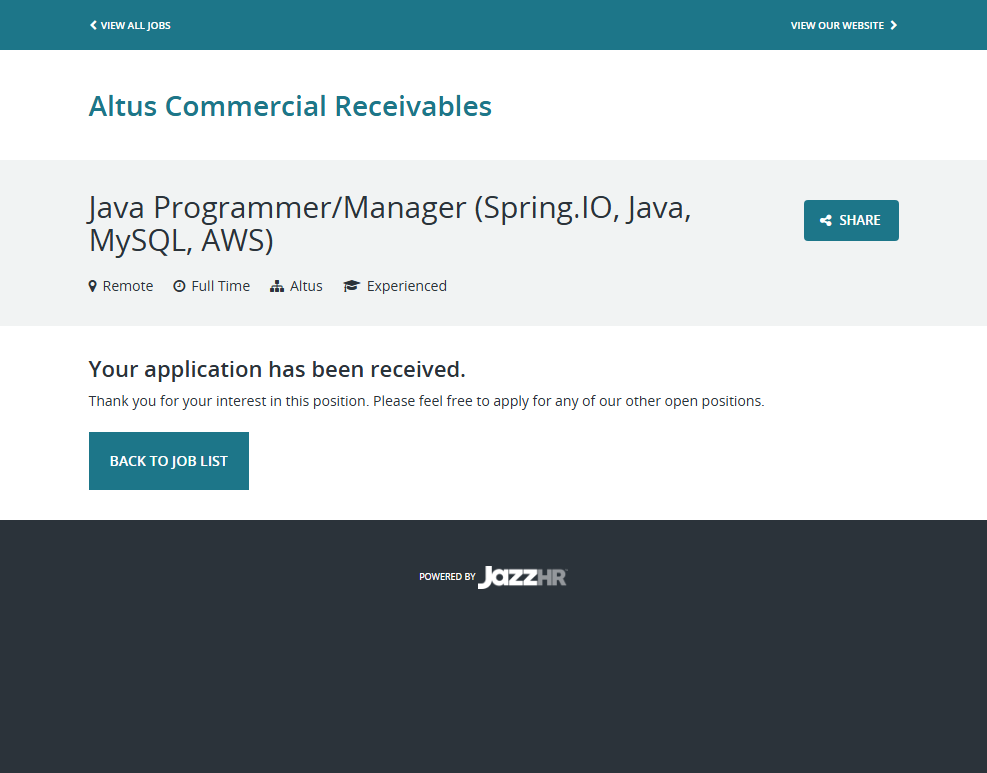Click the Remote location label
The width and height of the screenshot is (987, 773).
[128, 286]
